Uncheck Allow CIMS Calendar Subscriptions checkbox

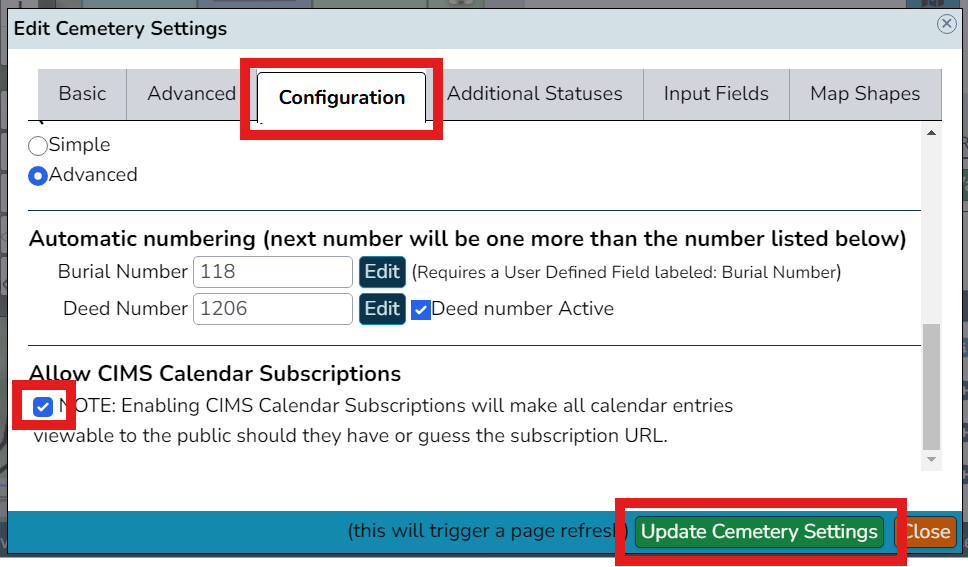pyautogui.click(x=43, y=406)
